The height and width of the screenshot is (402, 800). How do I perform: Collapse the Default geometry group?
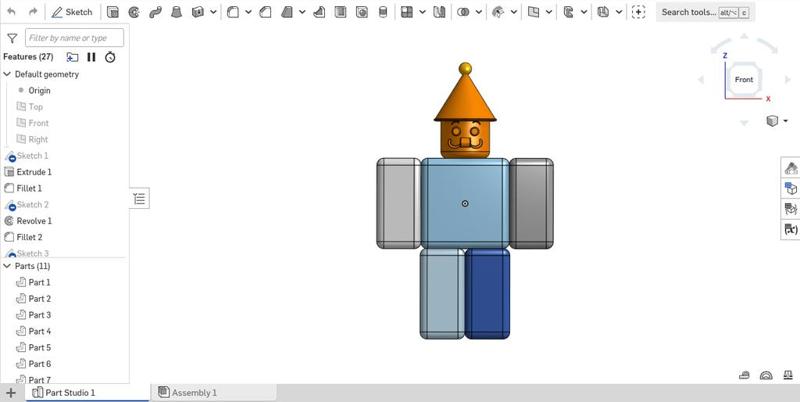(7, 74)
